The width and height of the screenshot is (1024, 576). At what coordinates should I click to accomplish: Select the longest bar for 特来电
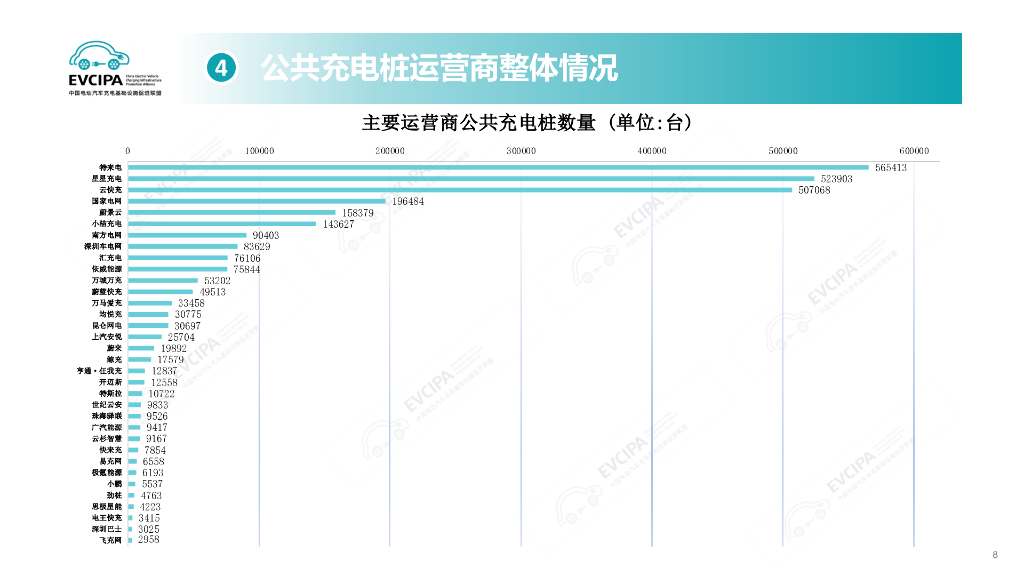click(x=500, y=164)
